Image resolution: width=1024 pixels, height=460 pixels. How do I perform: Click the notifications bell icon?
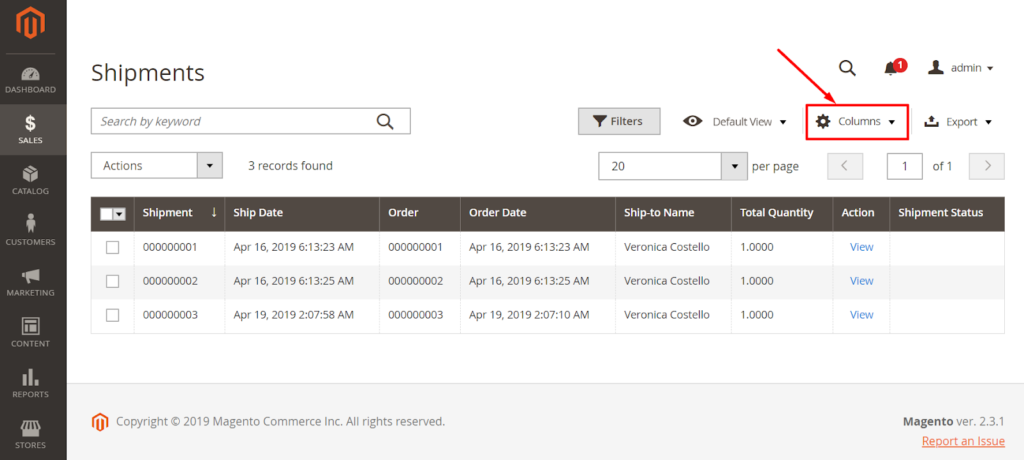click(x=890, y=68)
